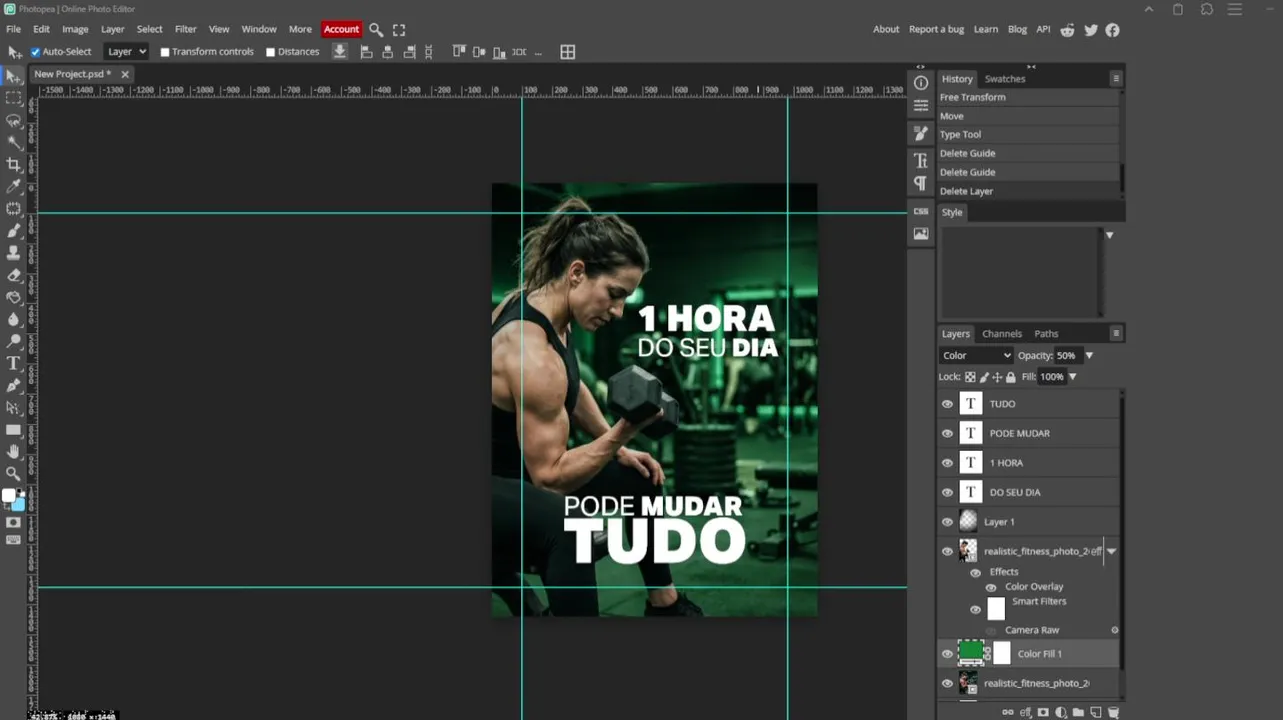Open the CSS panel icon
The height and width of the screenshot is (720, 1283).
coord(921,211)
